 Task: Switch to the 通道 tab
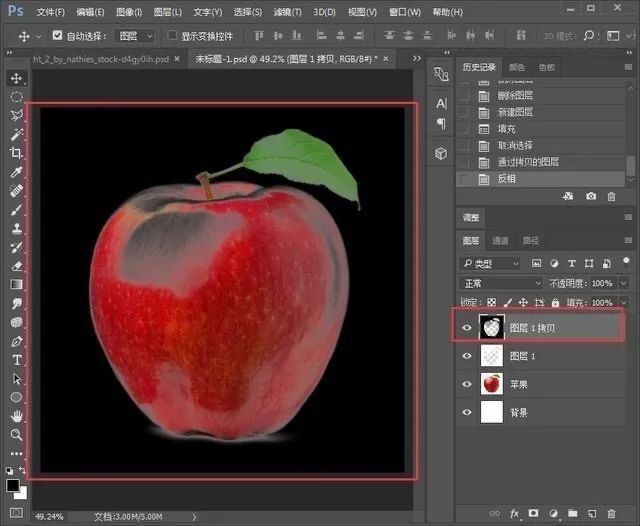click(501, 240)
